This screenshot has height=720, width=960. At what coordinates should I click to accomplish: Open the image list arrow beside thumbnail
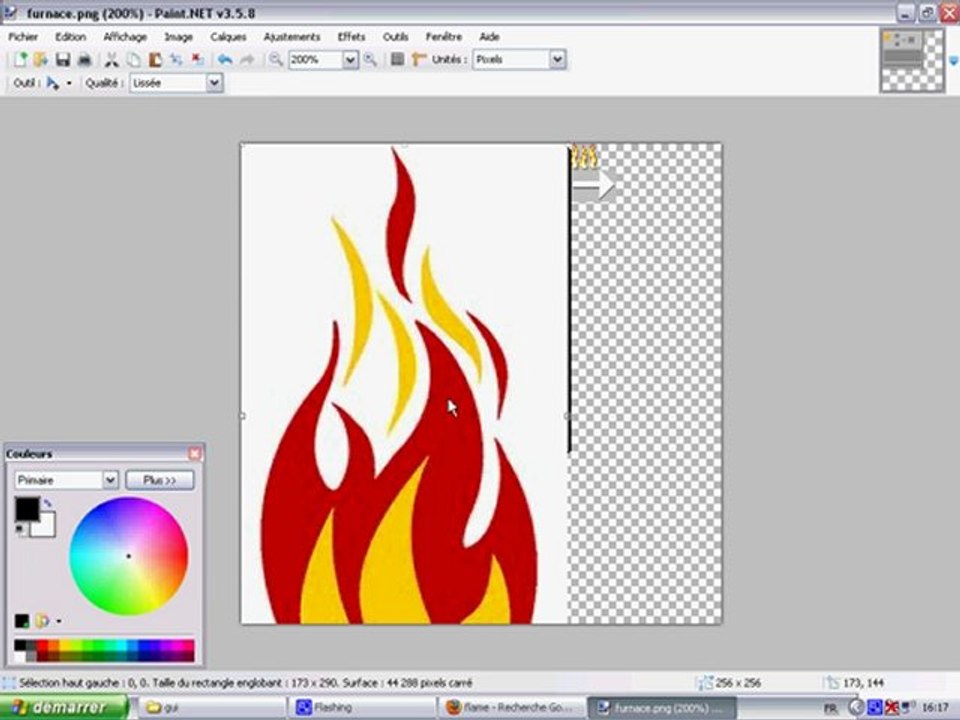[953, 61]
